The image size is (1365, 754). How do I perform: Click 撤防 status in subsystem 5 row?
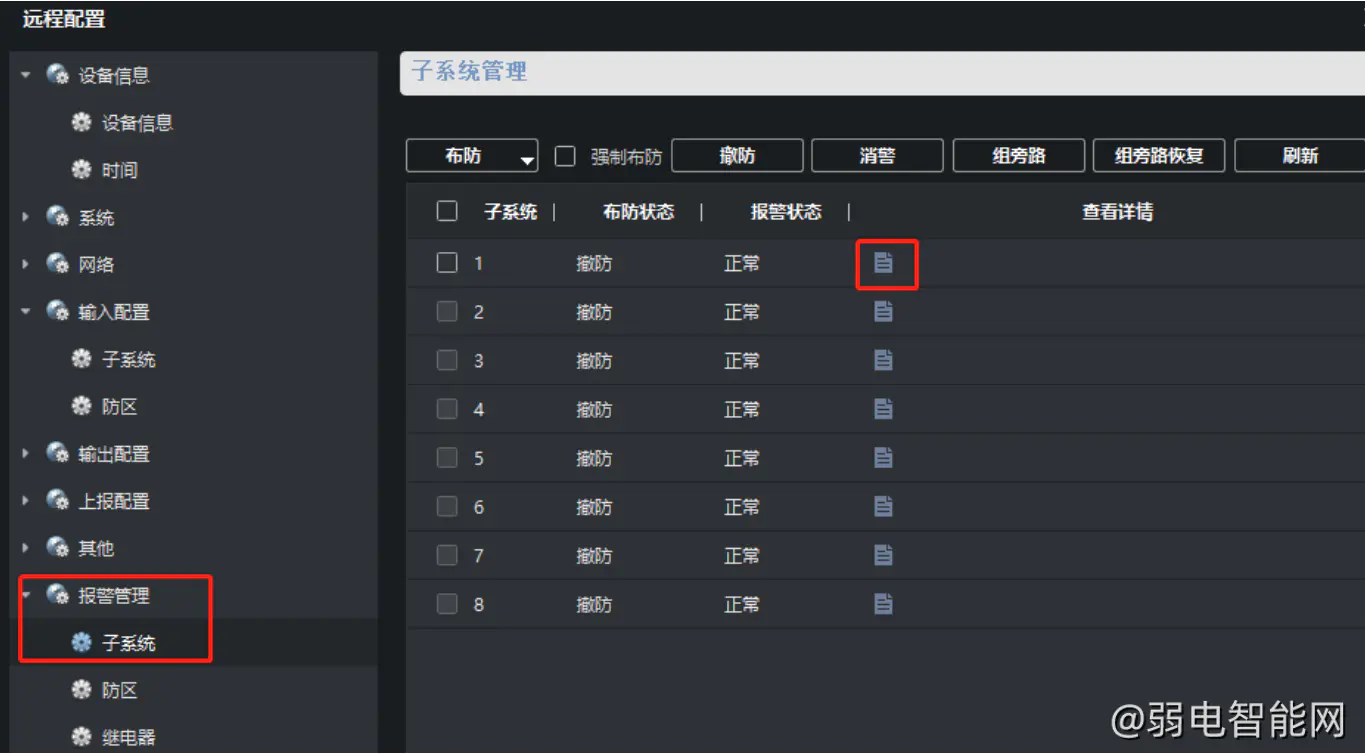(x=594, y=458)
